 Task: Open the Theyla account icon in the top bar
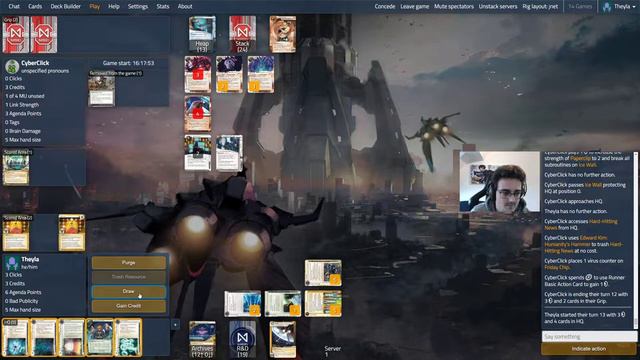tap(607, 7)
